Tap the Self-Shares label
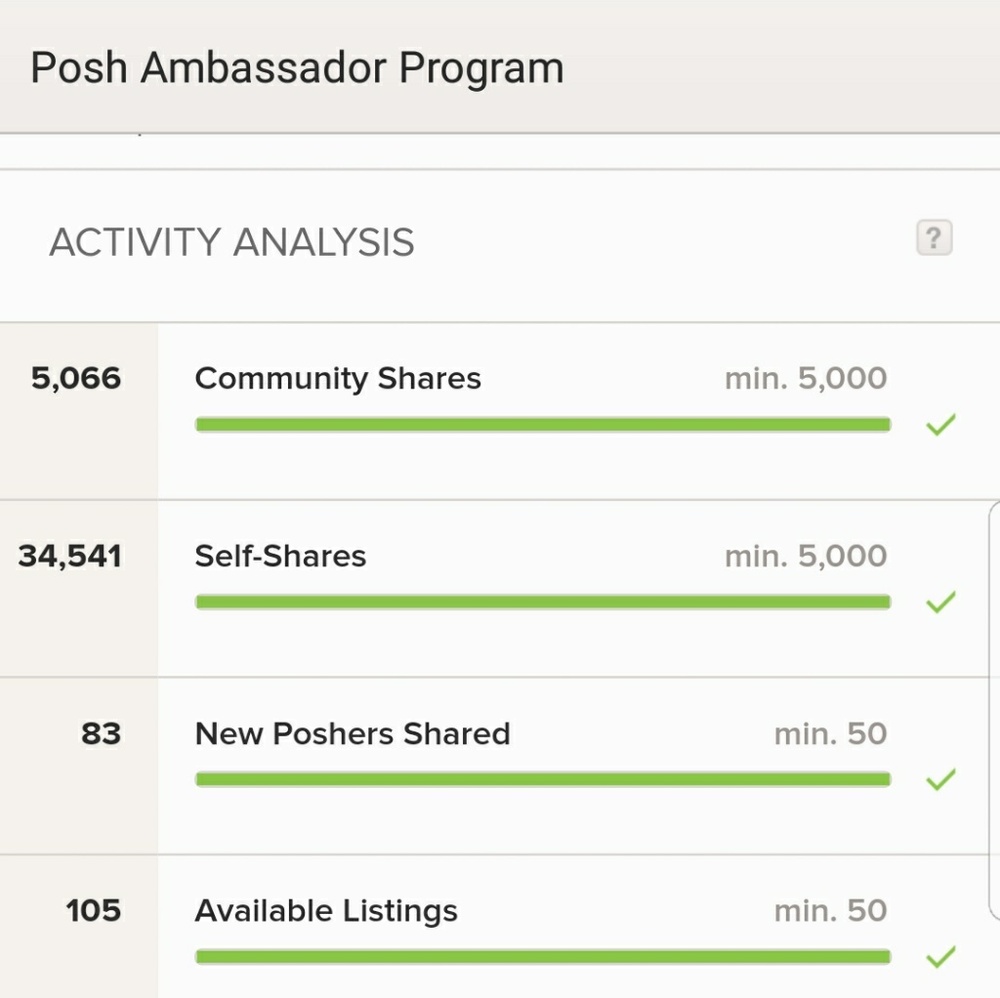1000x998 pixels. 281,556
